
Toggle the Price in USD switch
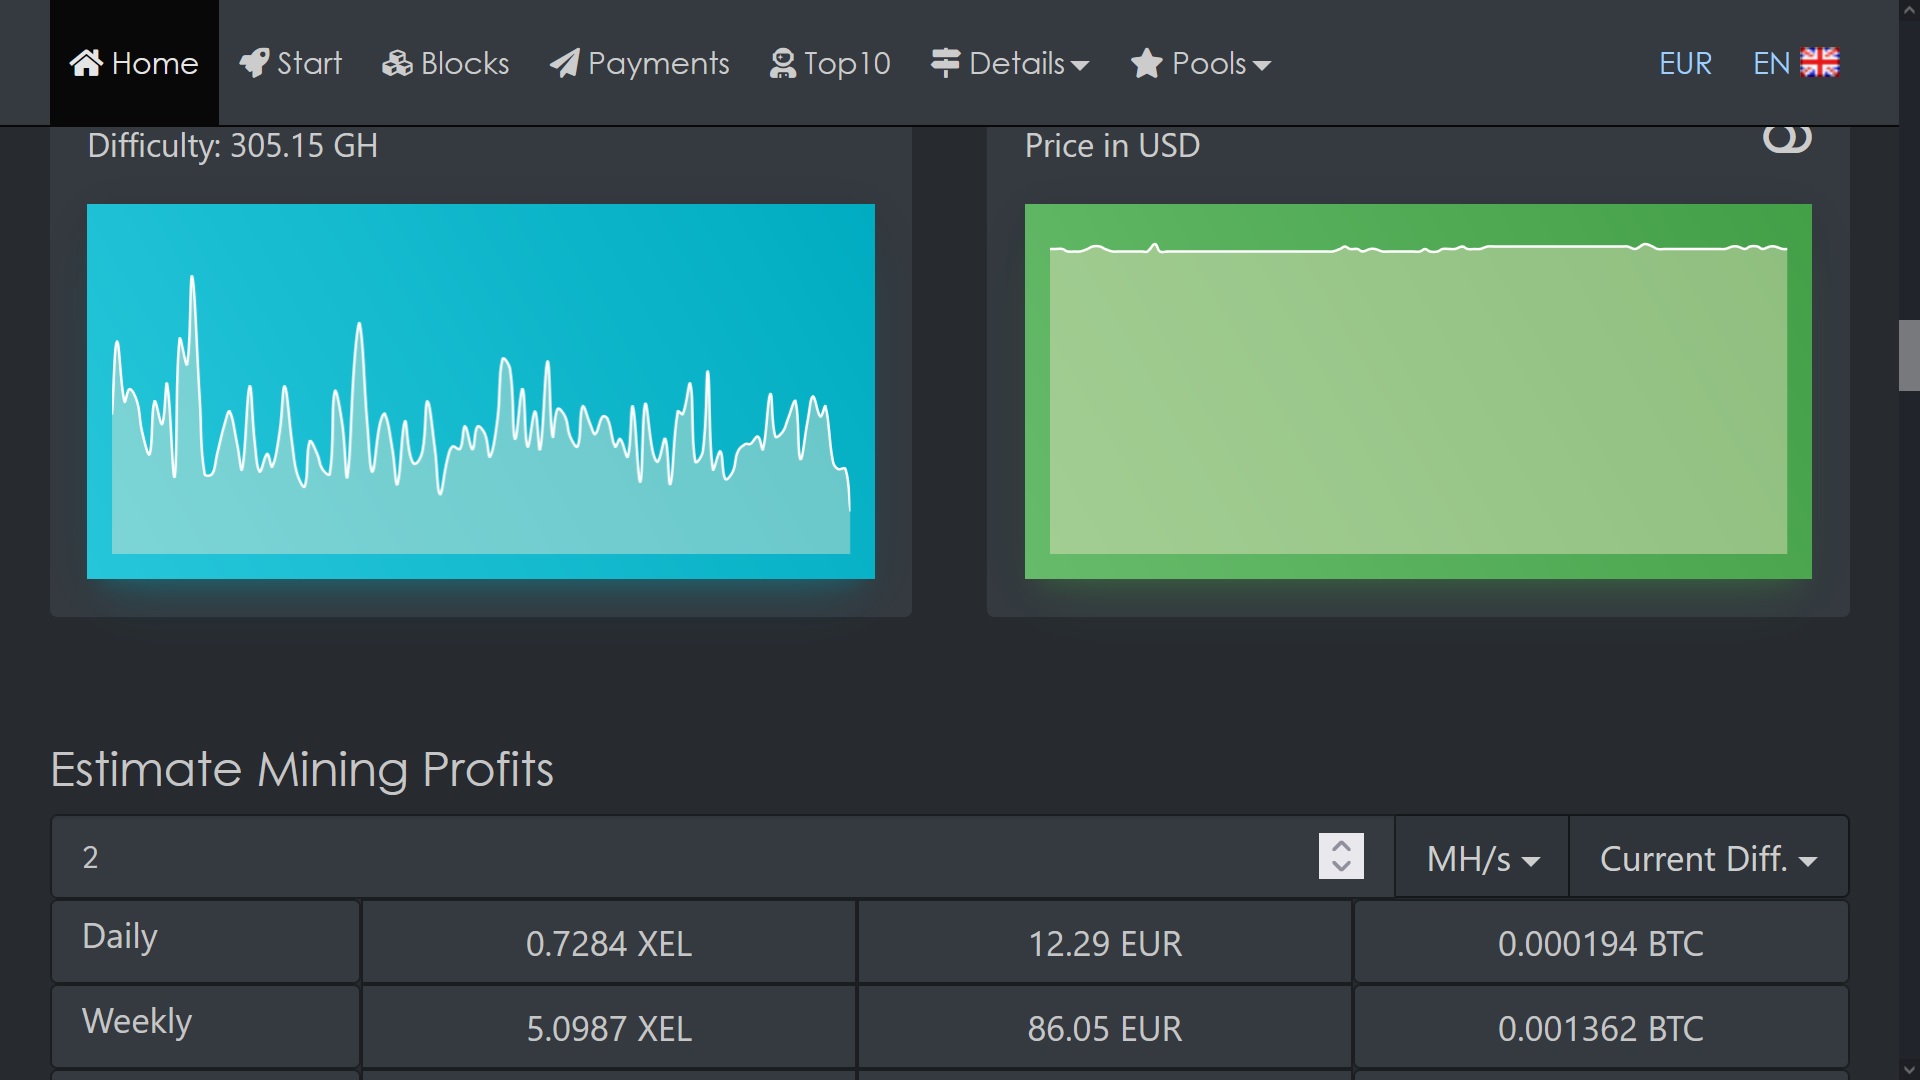[1787, 139]
